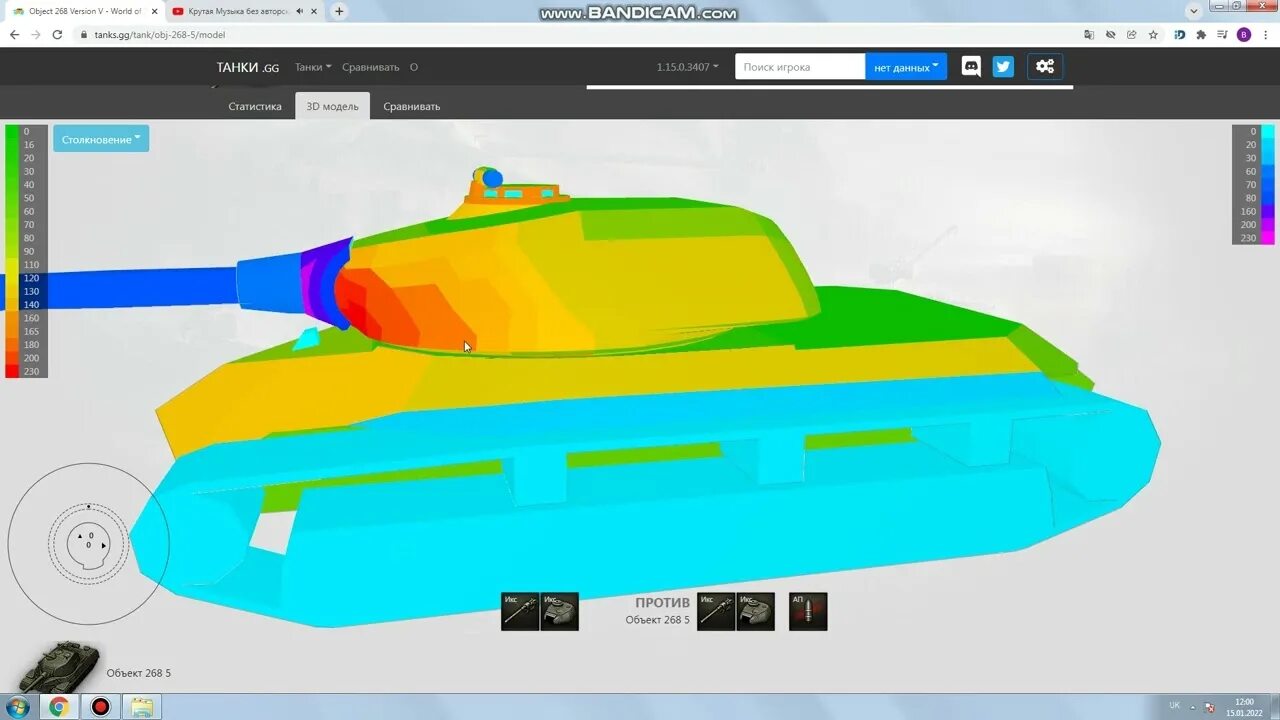Open the Google Translate page icon
Viewport: 1280px width, 720px height.
[x=1089, y=34]
